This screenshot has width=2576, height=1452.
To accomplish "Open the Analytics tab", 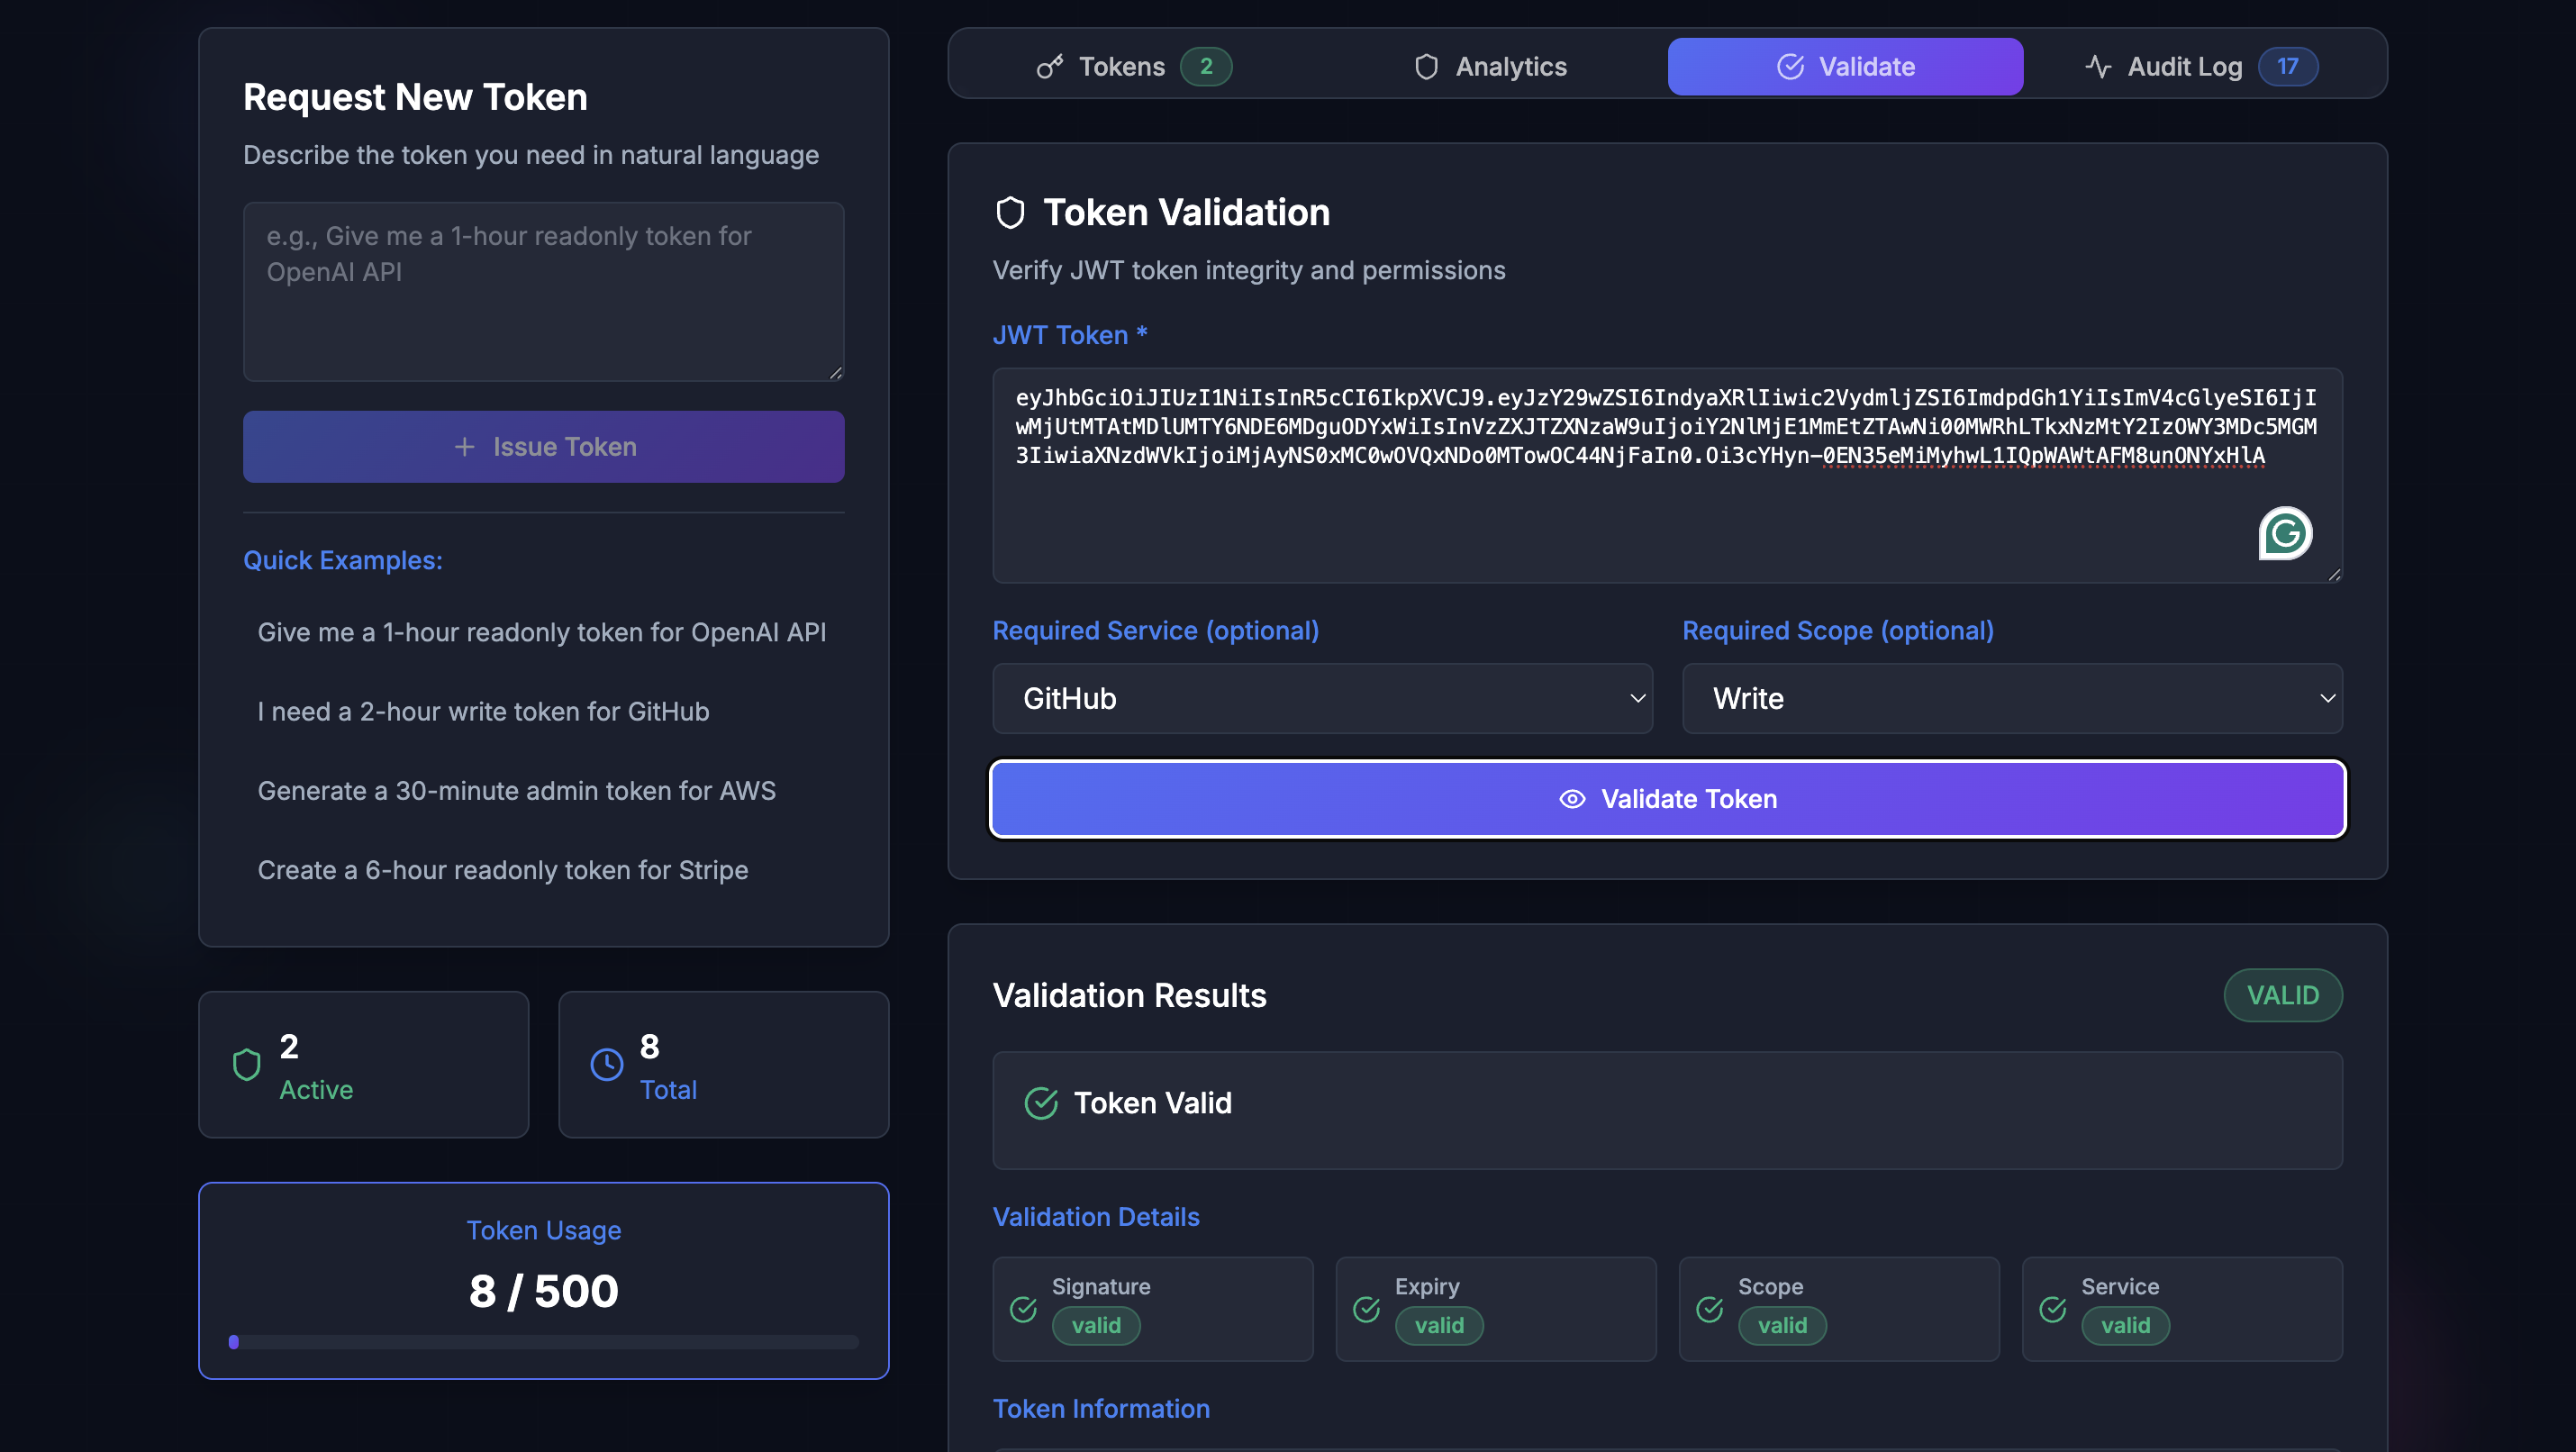I will coord(1490,67).
